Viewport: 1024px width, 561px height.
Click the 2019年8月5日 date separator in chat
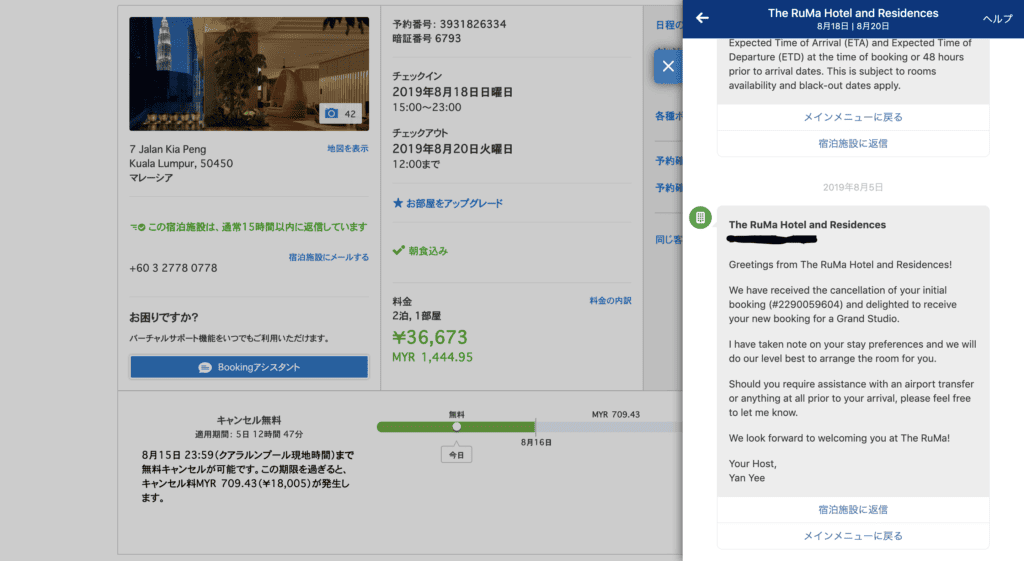coord(853,187)
